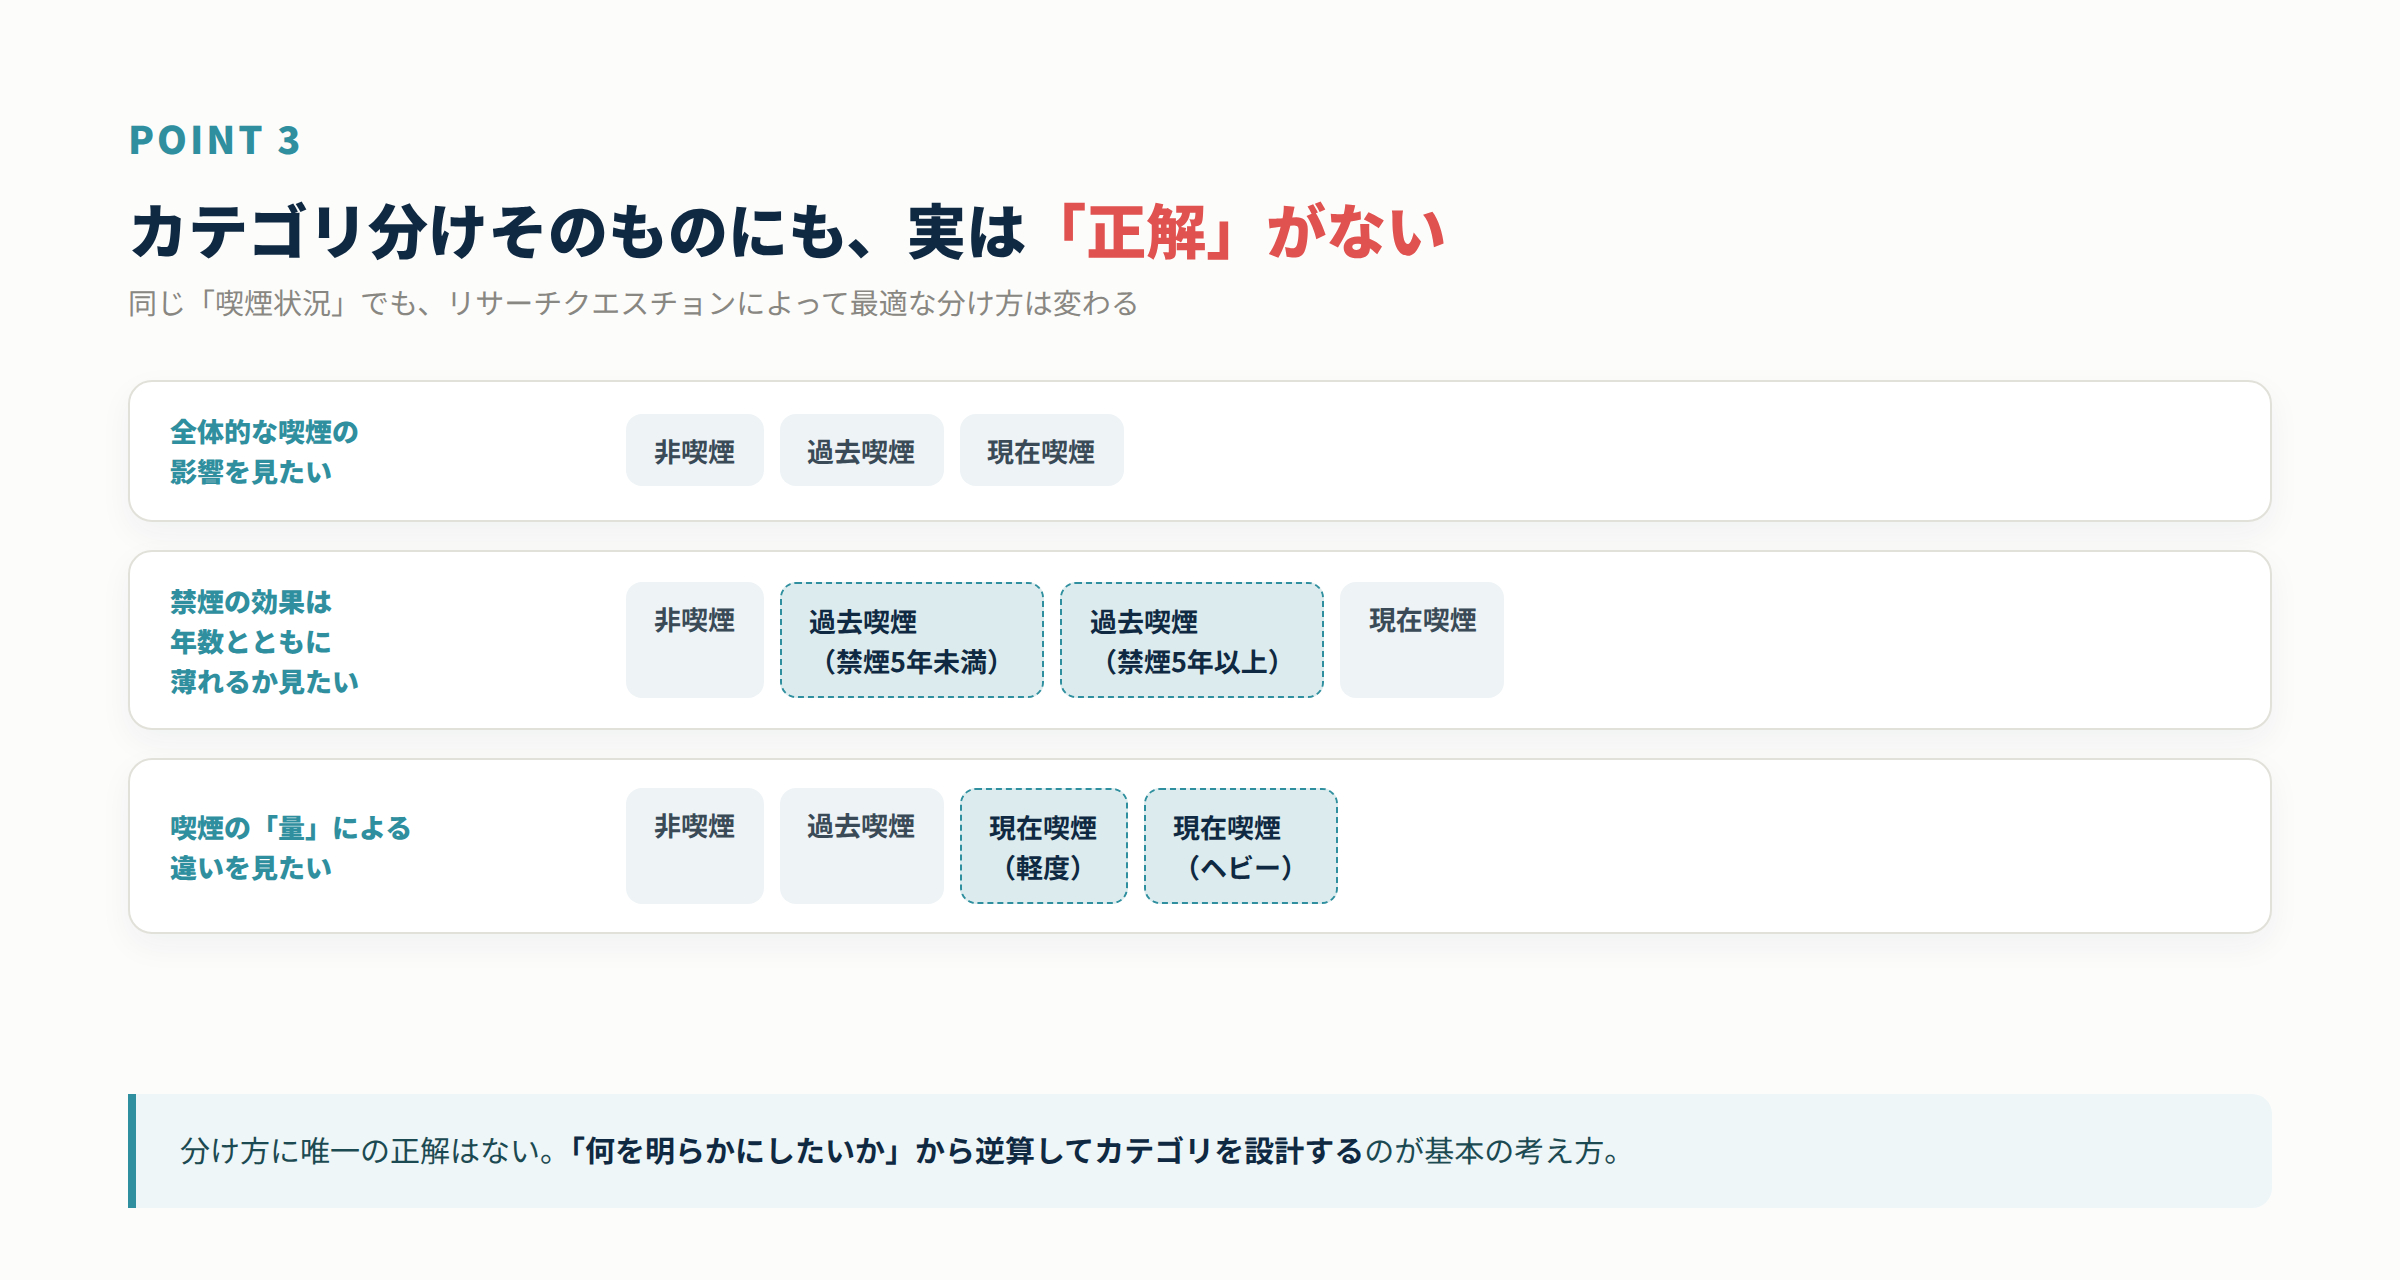Click the 非喫煙 chip in first row
The image size is (2400, 1280).
694,451
